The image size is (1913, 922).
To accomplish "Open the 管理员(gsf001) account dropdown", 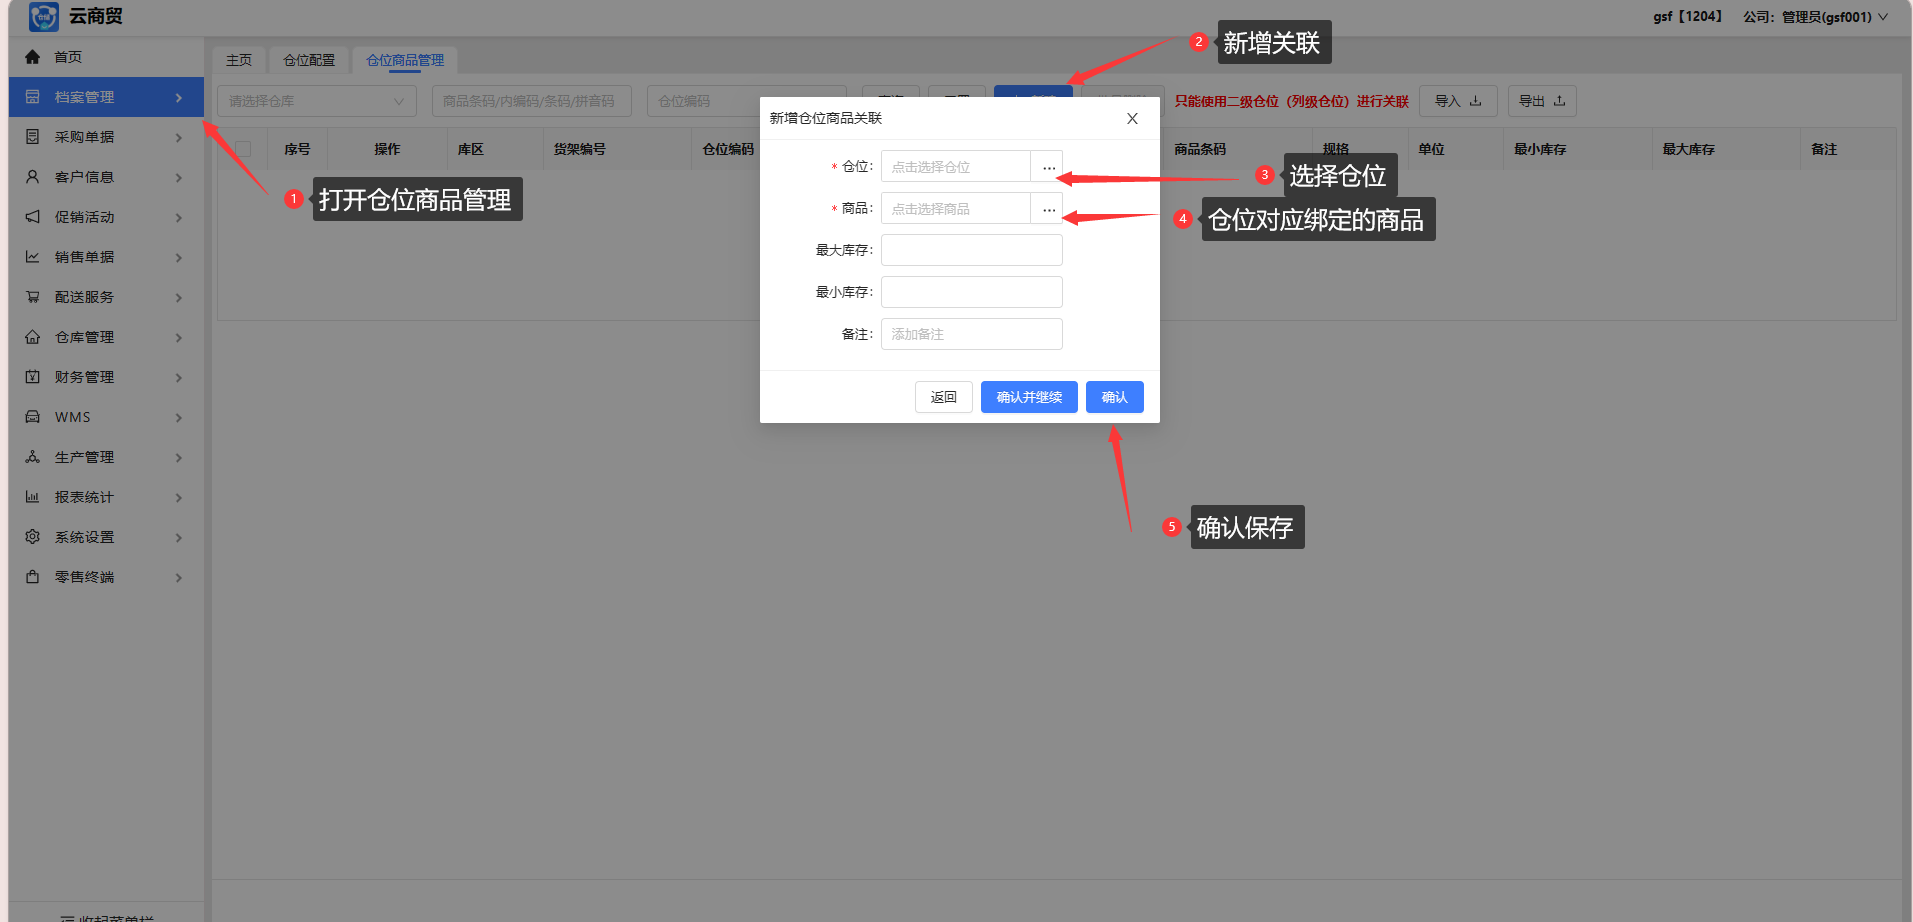I will click(x=1834, y=17).
